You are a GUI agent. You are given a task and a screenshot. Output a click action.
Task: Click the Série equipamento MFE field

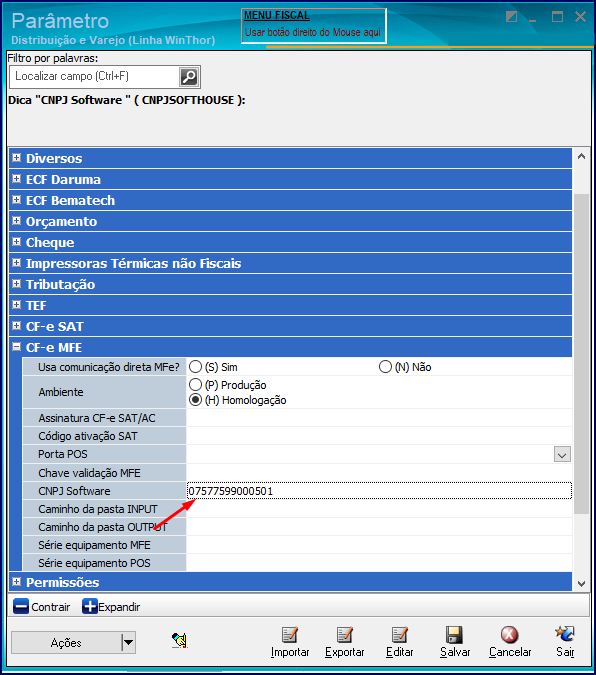(x=379, y=545)
